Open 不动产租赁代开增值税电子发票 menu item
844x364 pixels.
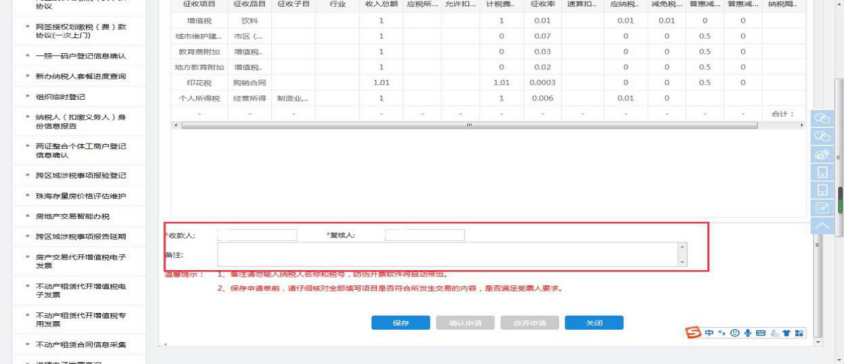click(81, 290)
